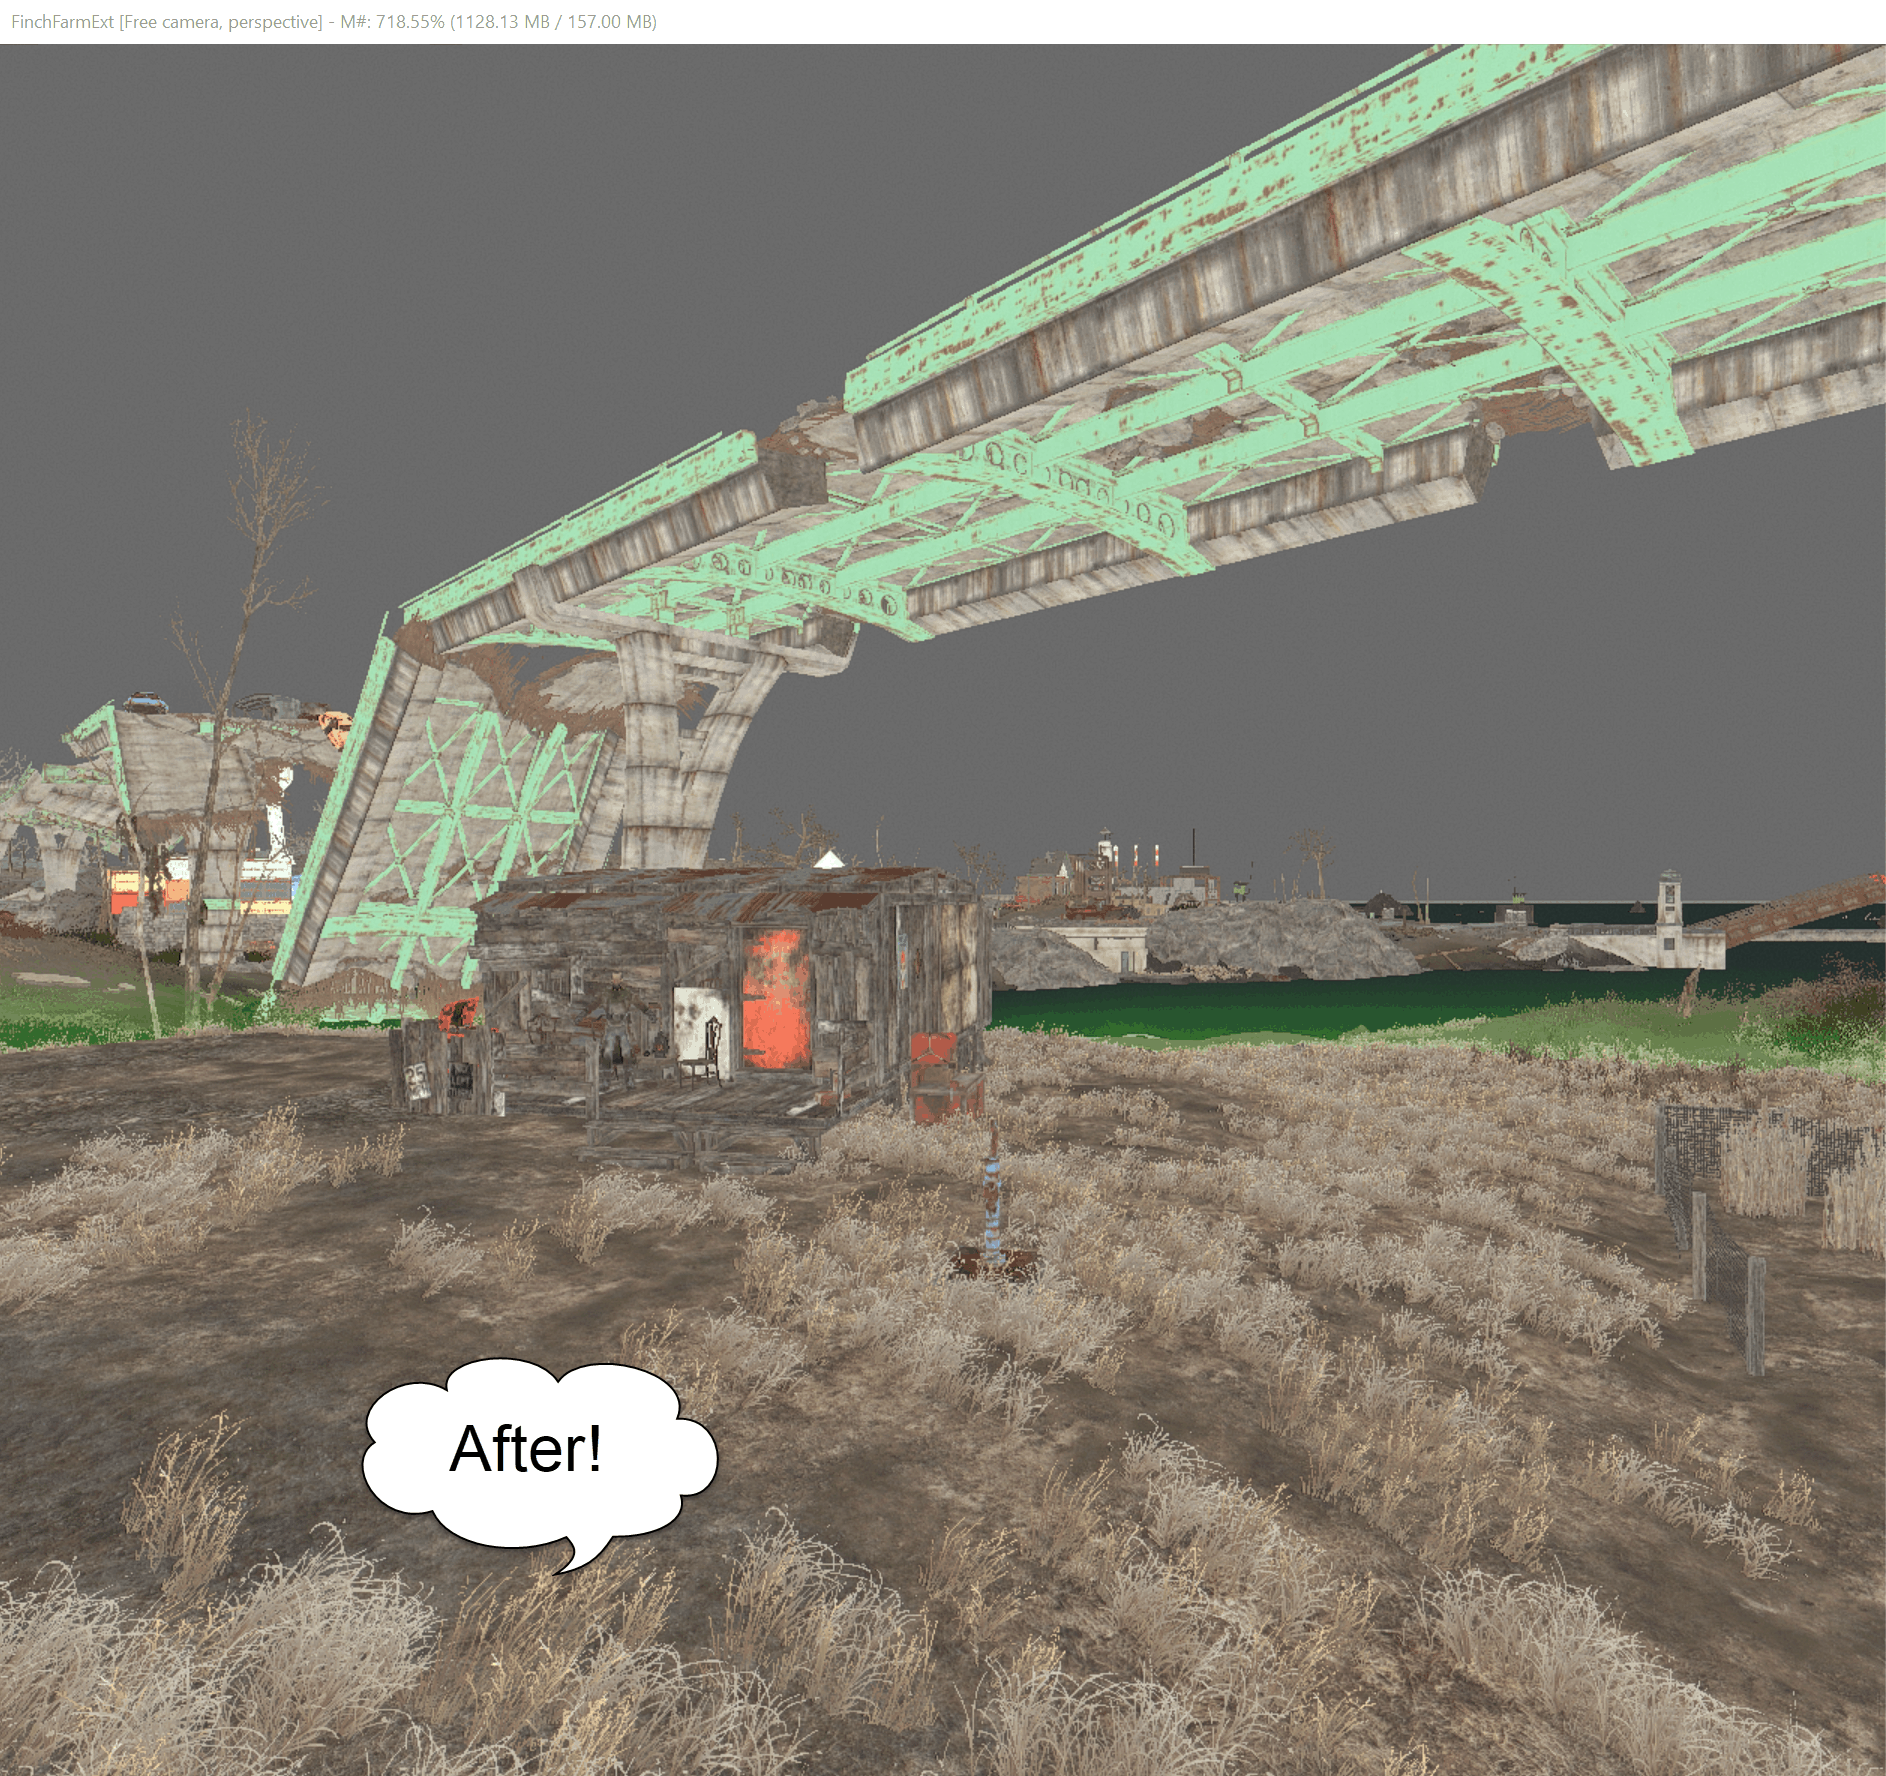Screen dimensions: 1886x1776
Task: Click the clock tower across the water
Action: [1668, 913]
